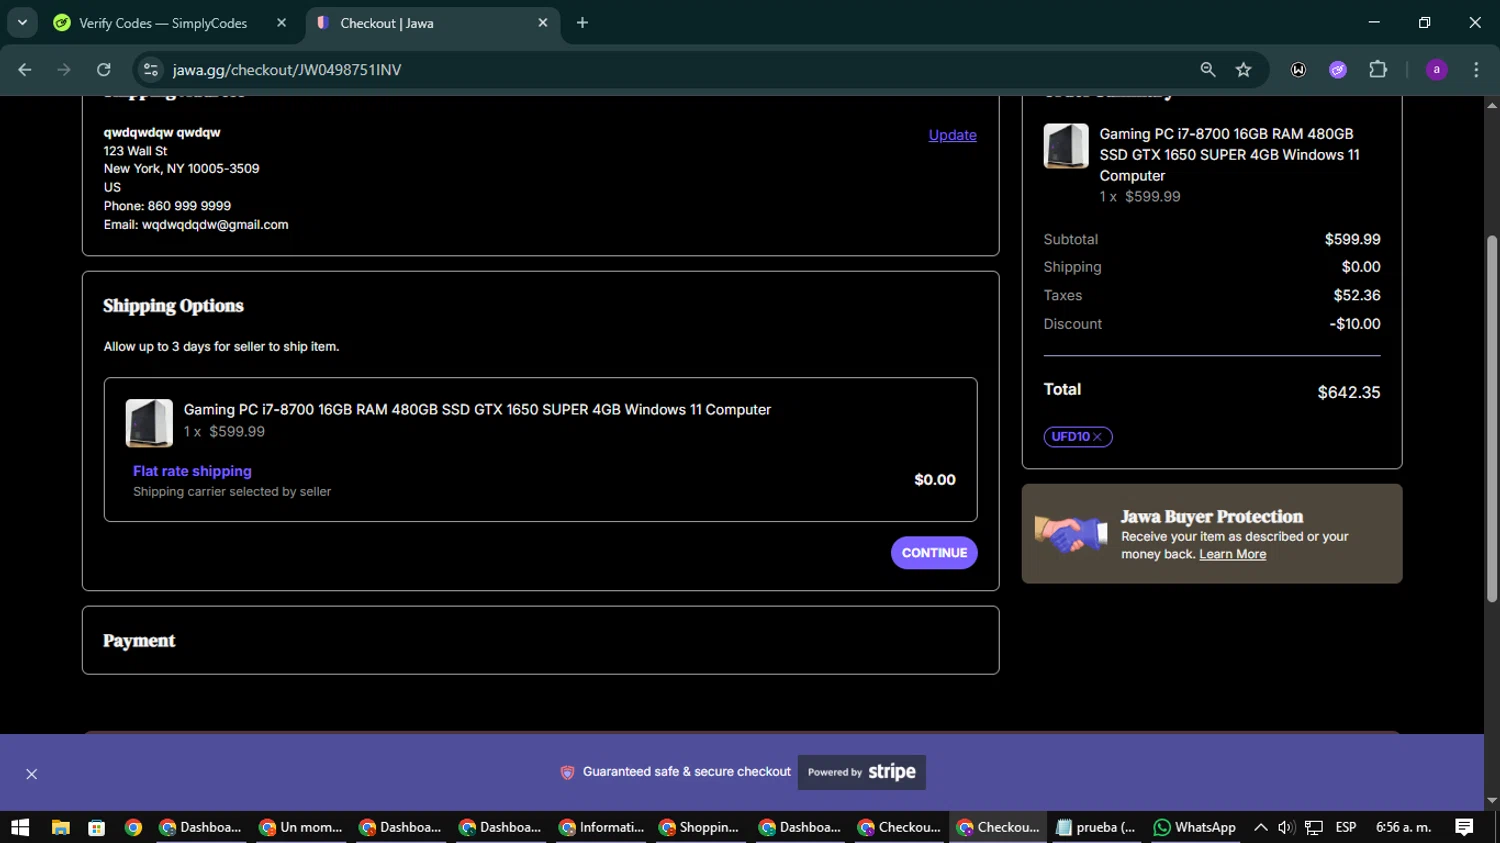Image resolution: width=1500 pixels, height=843 pixels.
Task: Open the clock showing 6:56 a. m.
Action: click(1403, 827)
